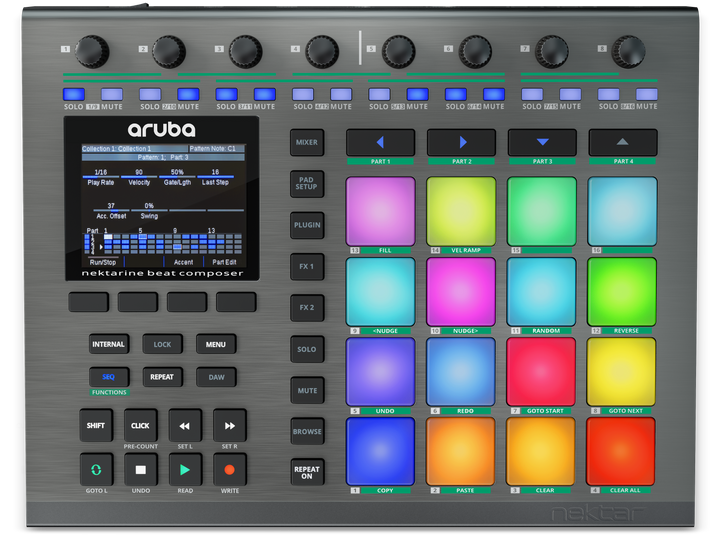The width and height of the screenshot is (720, 539).
Task: Open the BROWSE button
Action: coord(307,432)
